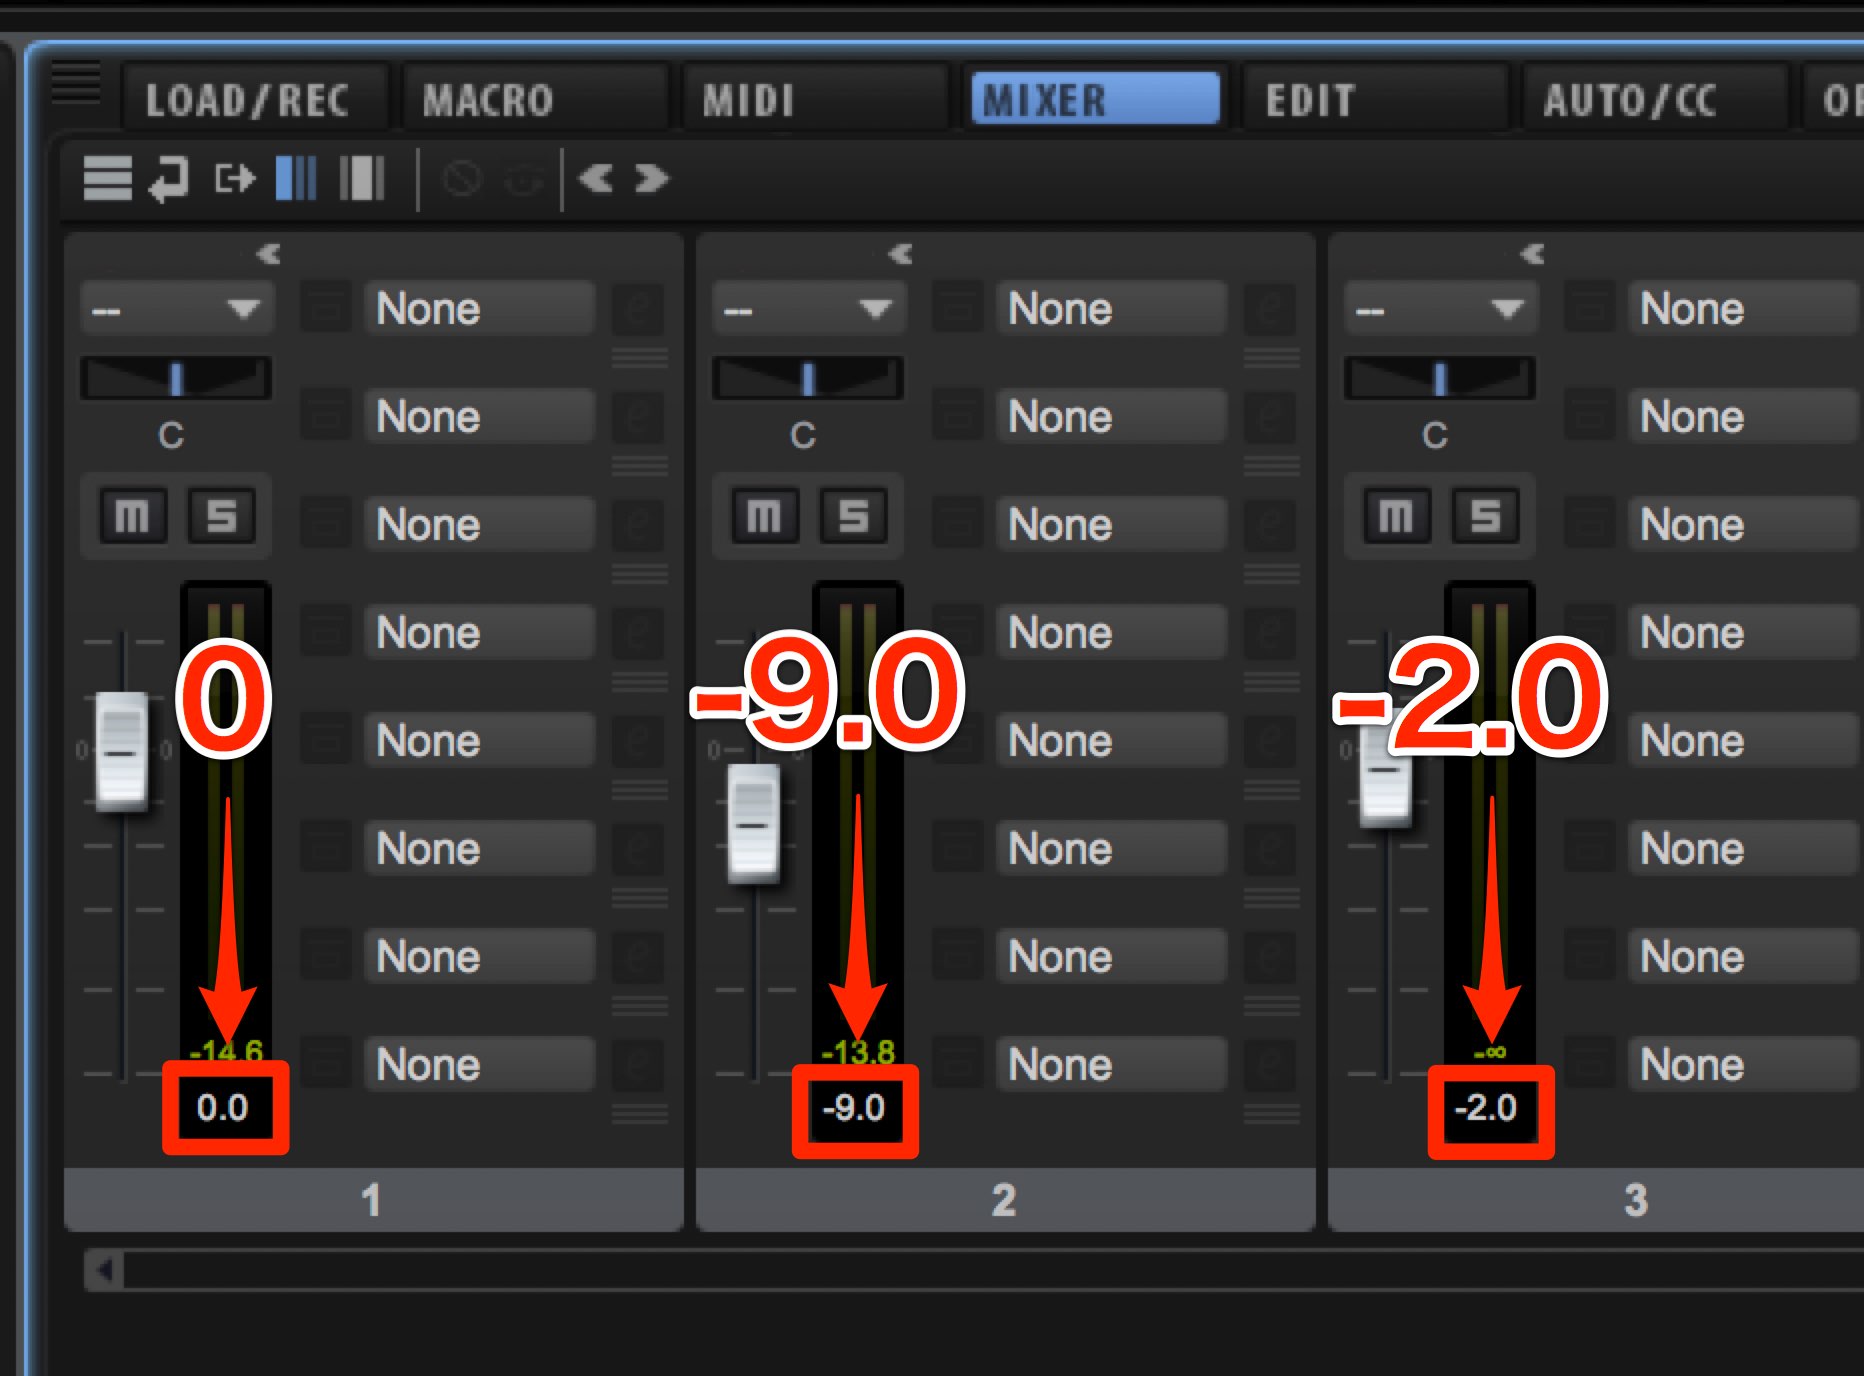Click channel 1 pan control above C
Screen dimensions: 1864x1376
click(x=176, y=379)
